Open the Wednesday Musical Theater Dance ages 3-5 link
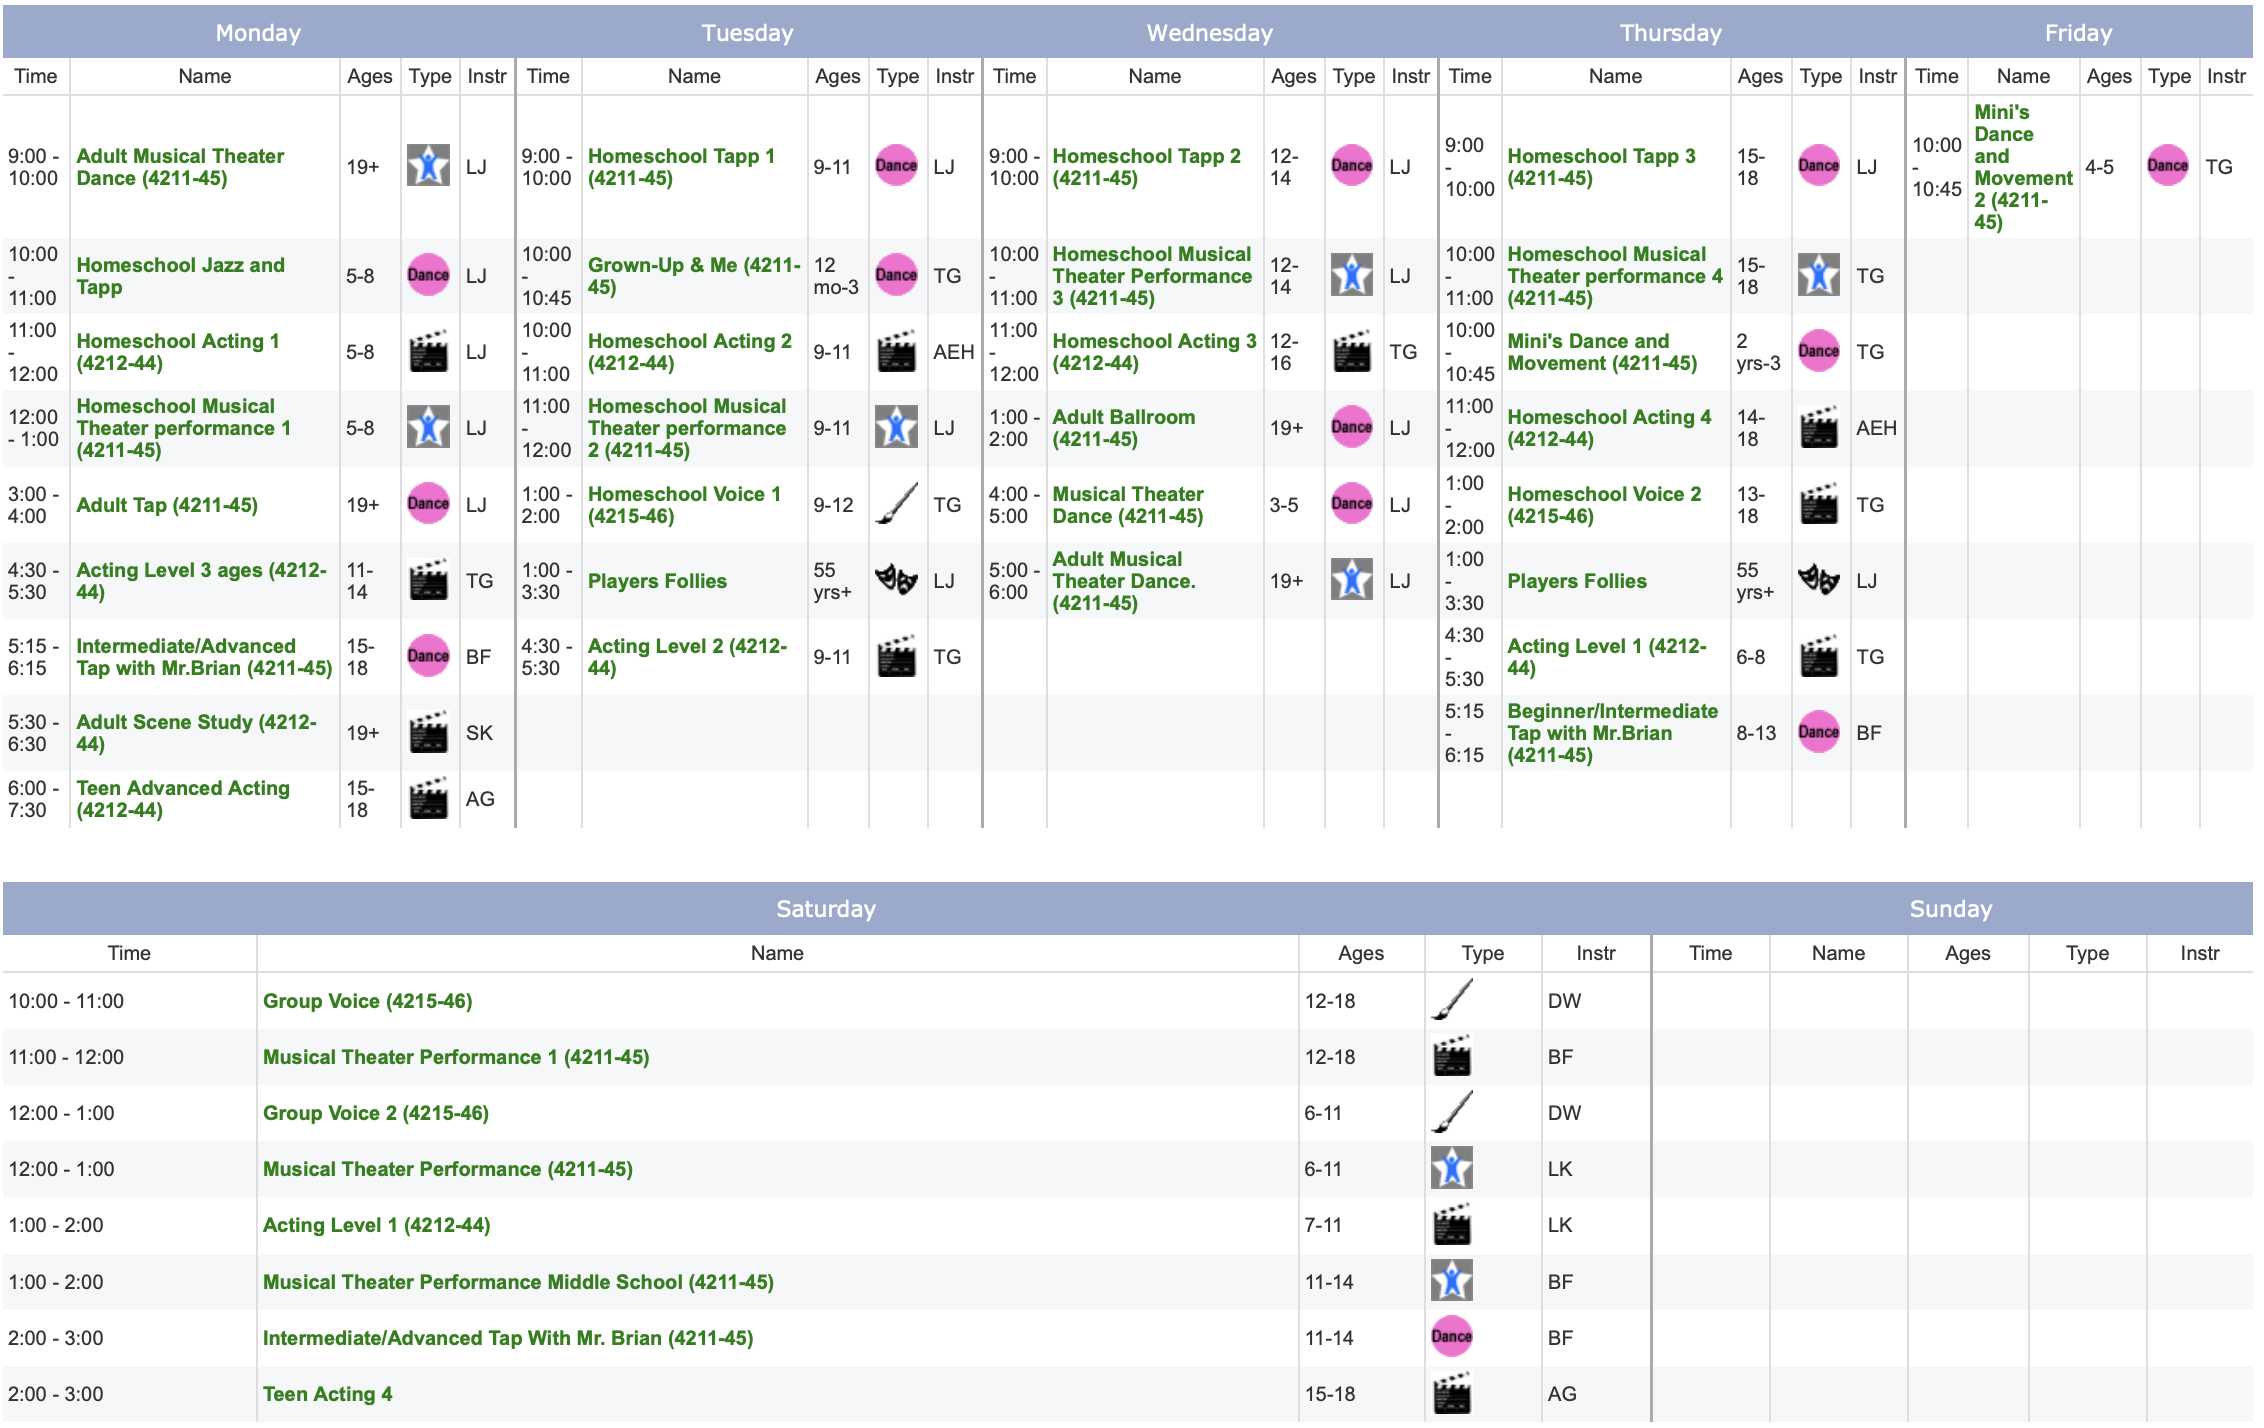The width and height of the screenshot is (2264, 1428). (1128, 505)
